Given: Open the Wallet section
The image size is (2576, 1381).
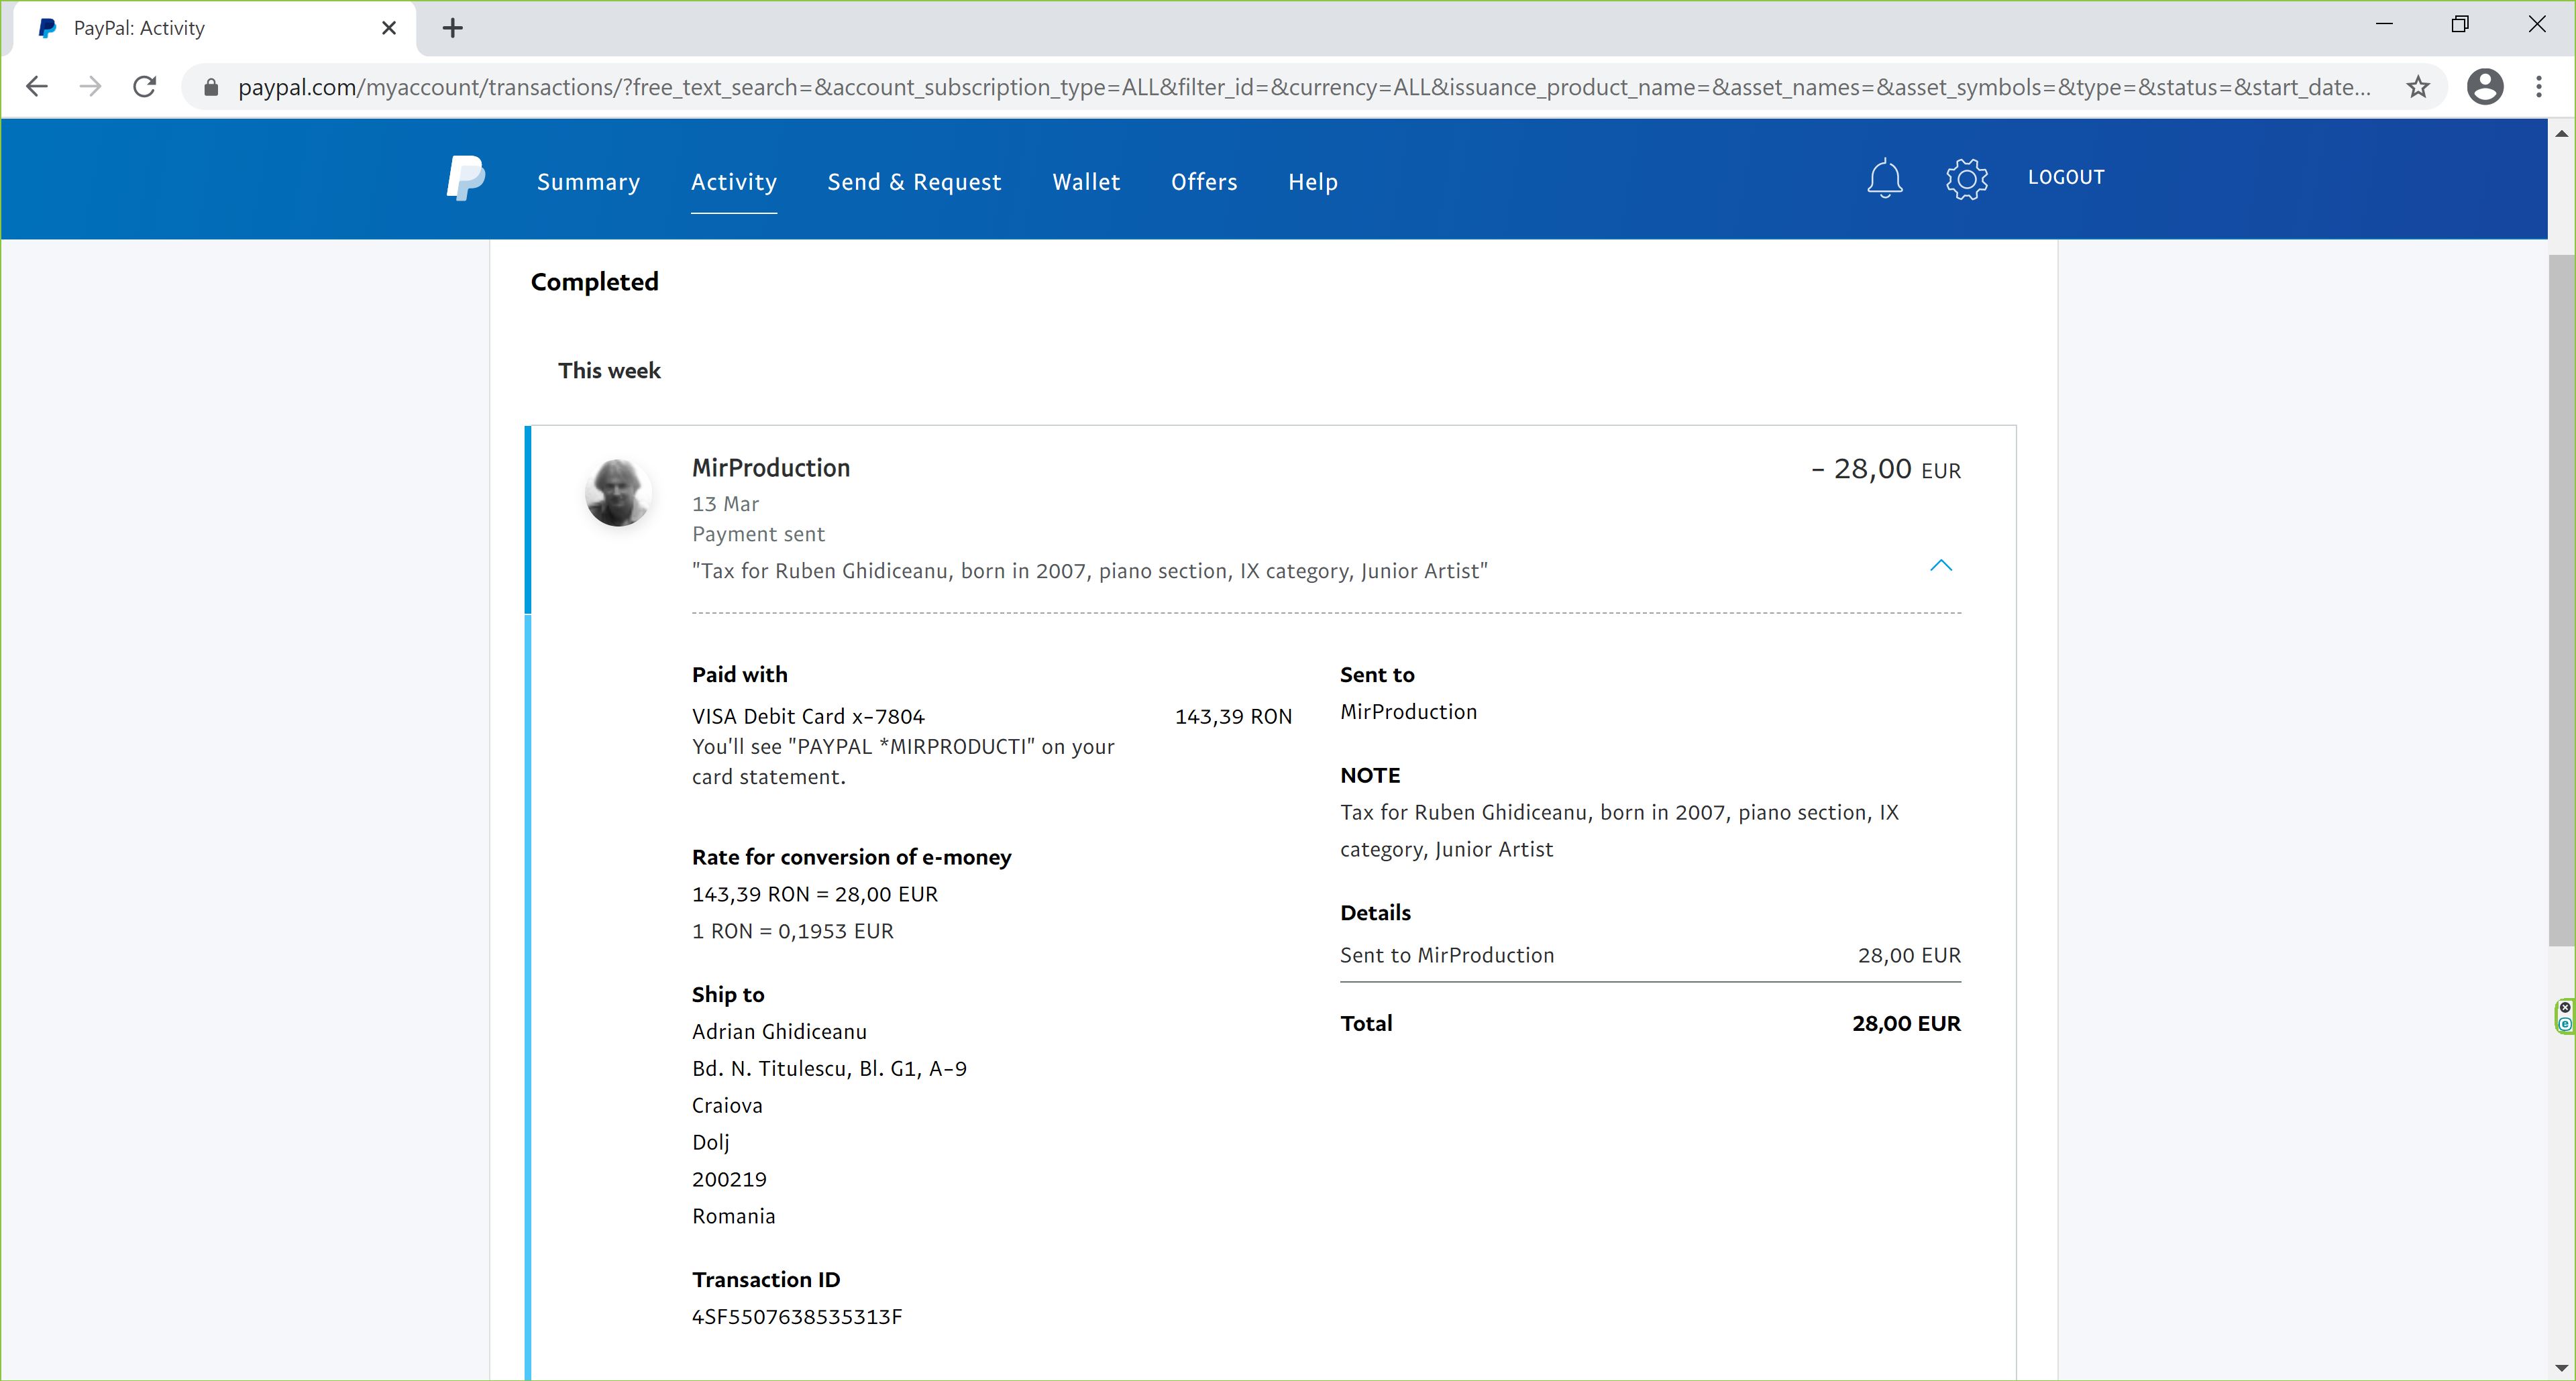Looking at the screenshot, I should [1086, 182].
